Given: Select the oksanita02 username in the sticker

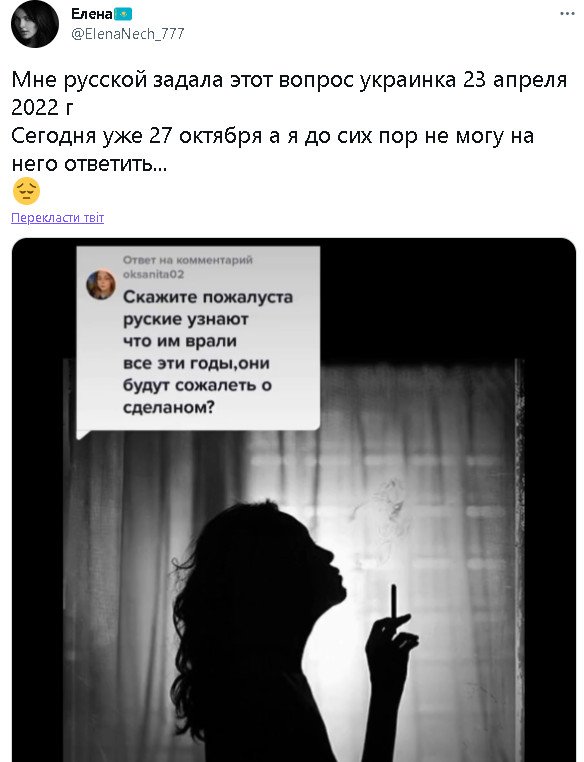Looking at the screenshot, I should [154, 275].
